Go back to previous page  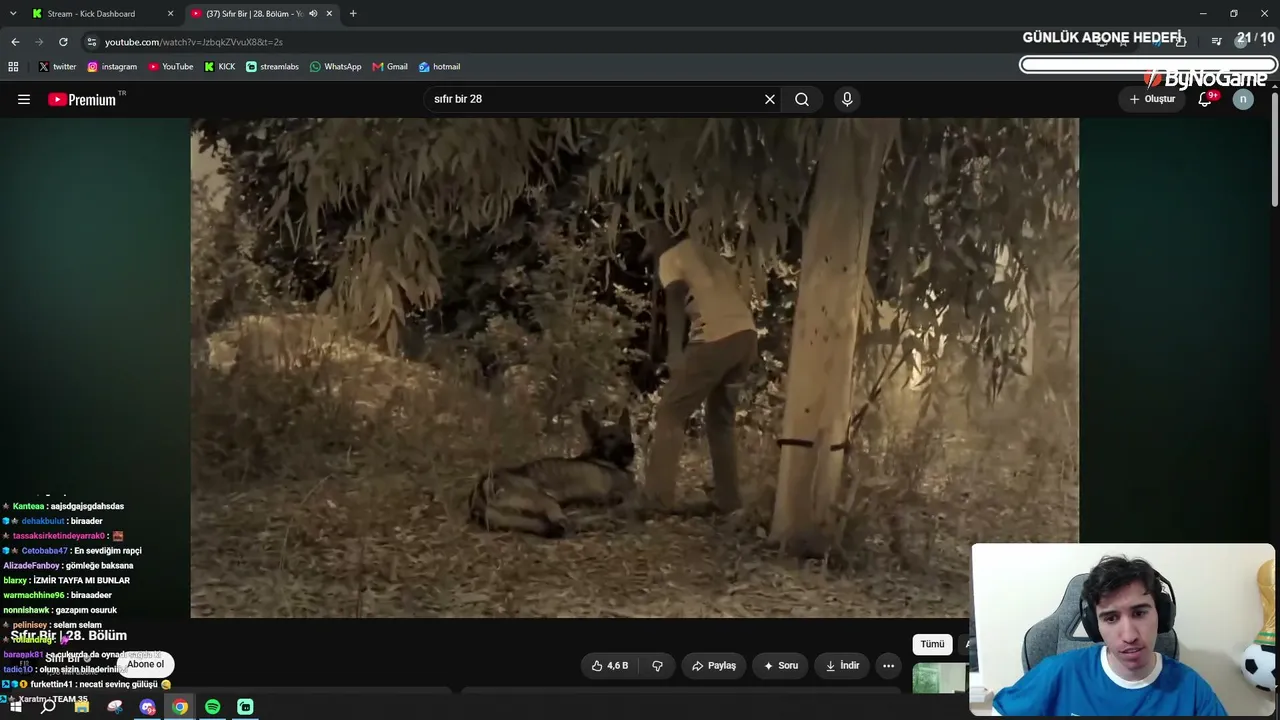pyautogui.click(x=15, y=42)
